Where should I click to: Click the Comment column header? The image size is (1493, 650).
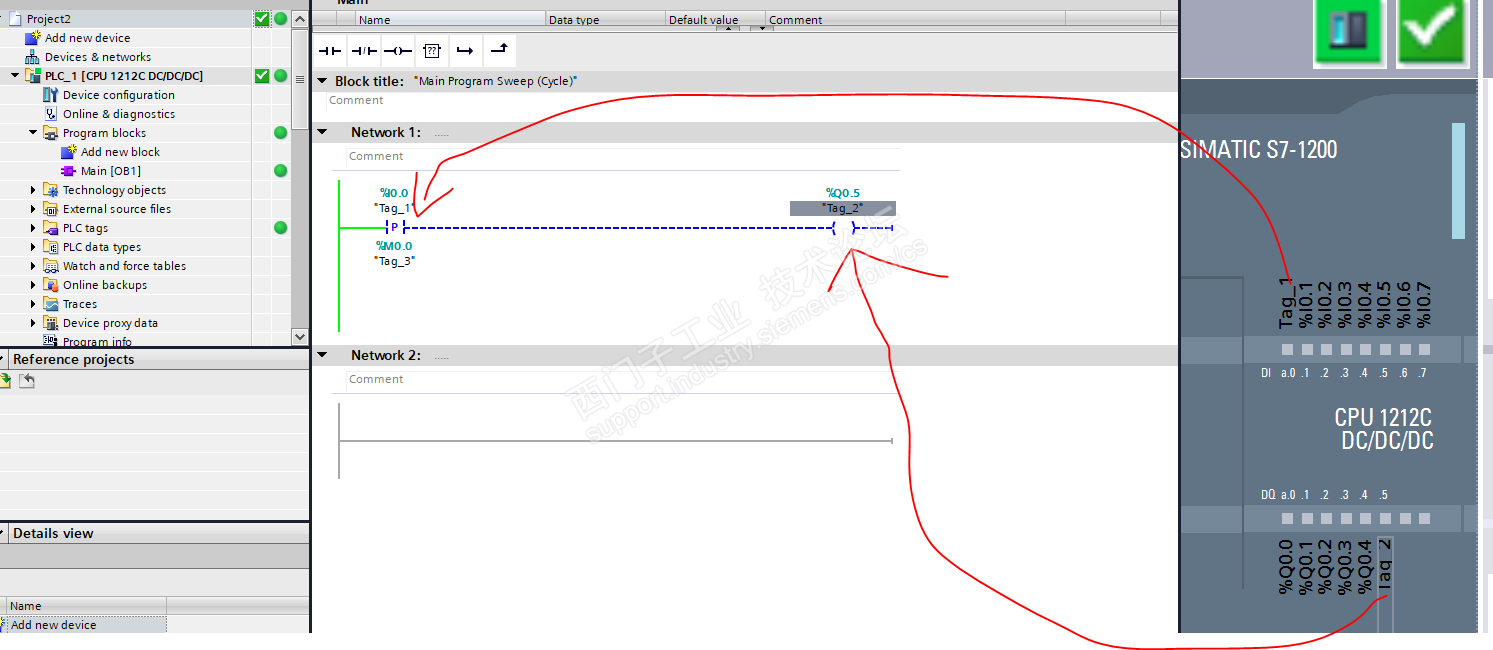click(915, 19)
